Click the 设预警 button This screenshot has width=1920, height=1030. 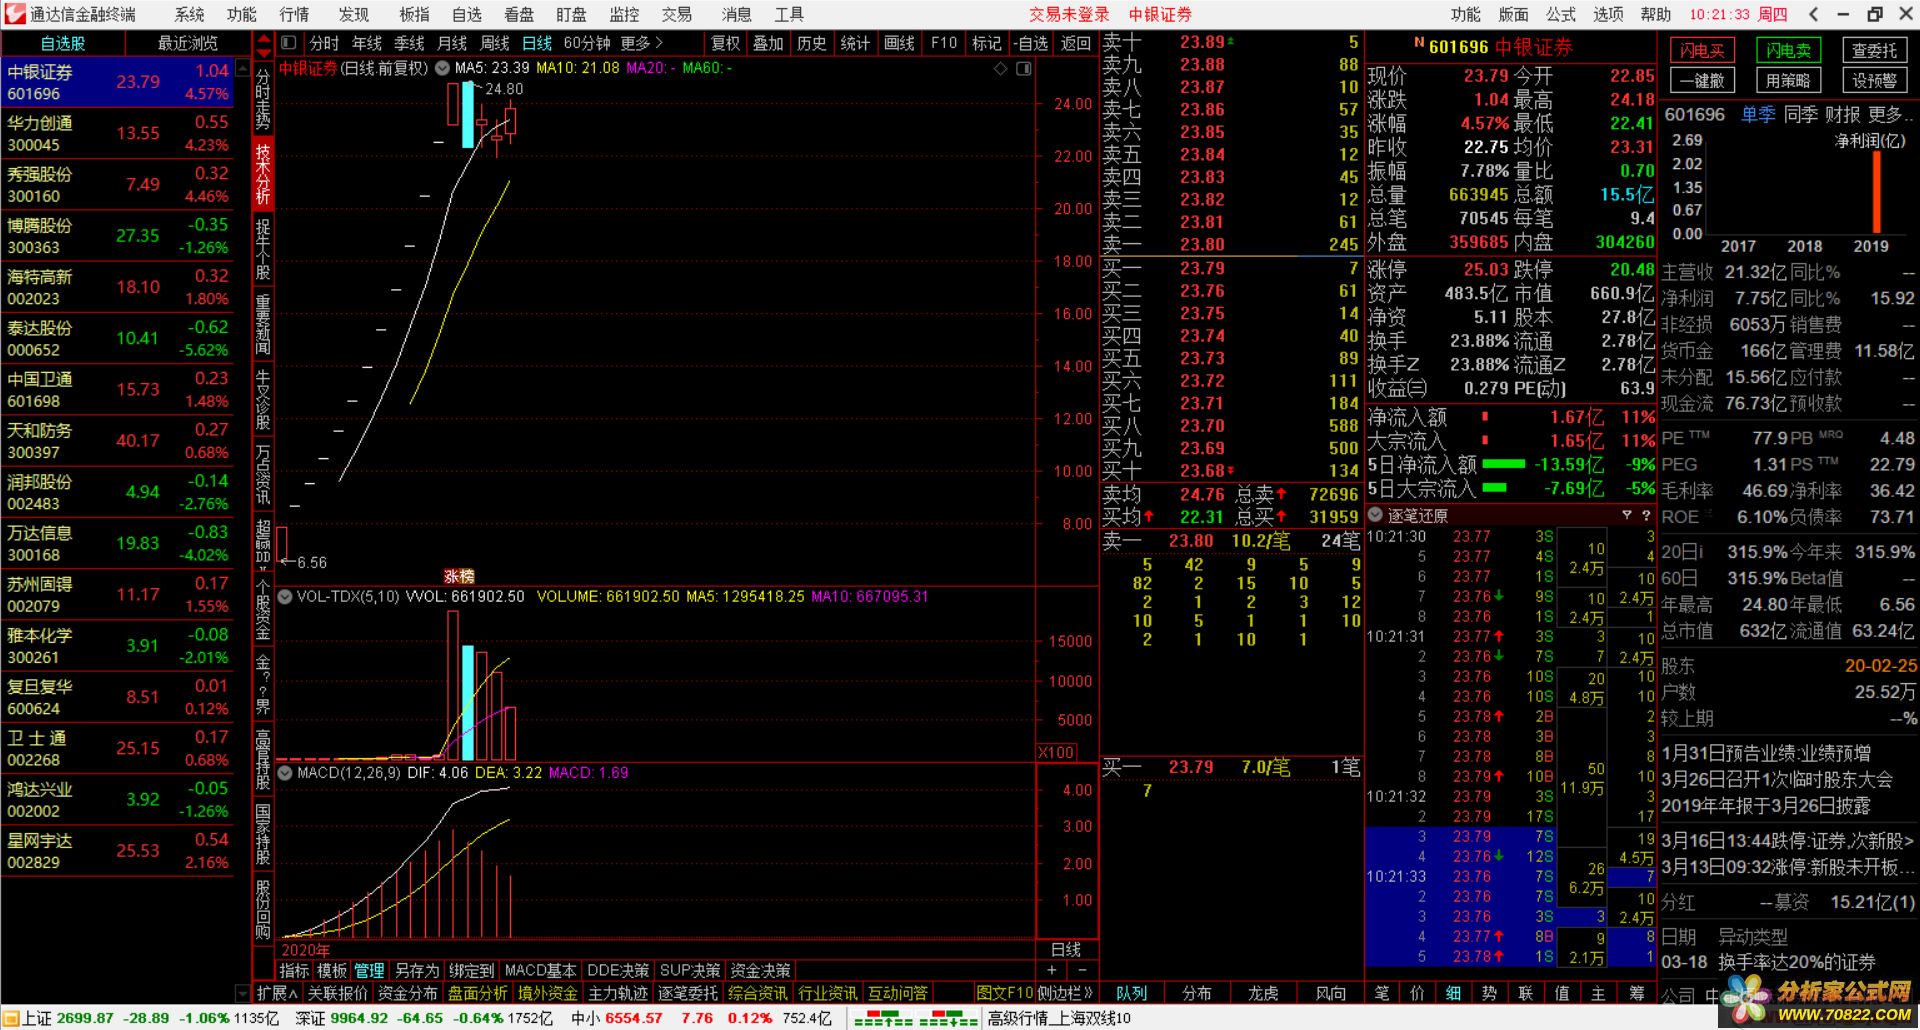pyautogui.click(x=1874, y=80)
